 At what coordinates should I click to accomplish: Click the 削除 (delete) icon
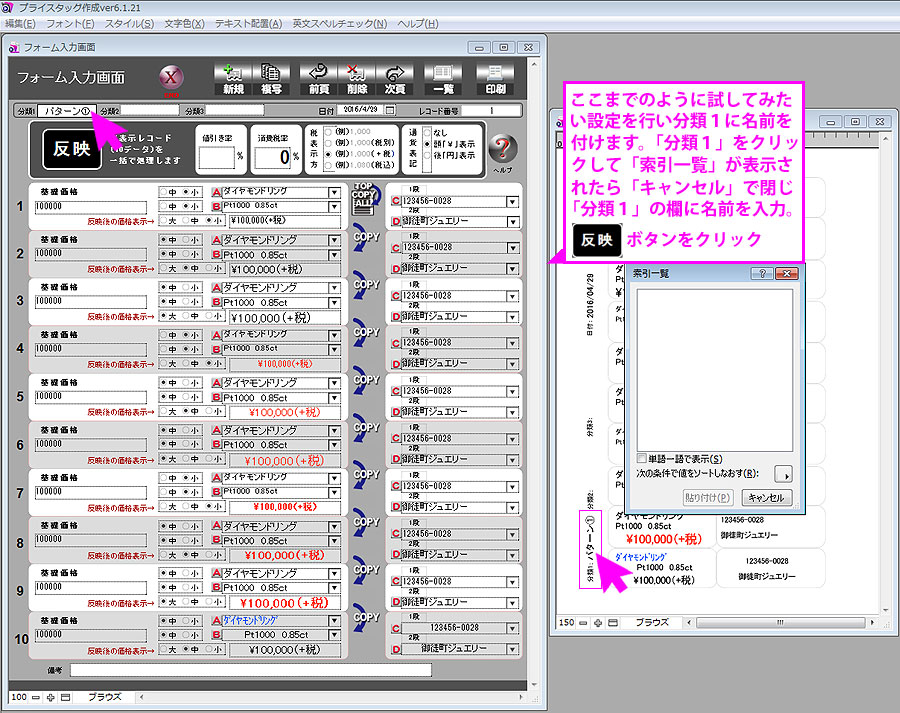tap(355, 78)
